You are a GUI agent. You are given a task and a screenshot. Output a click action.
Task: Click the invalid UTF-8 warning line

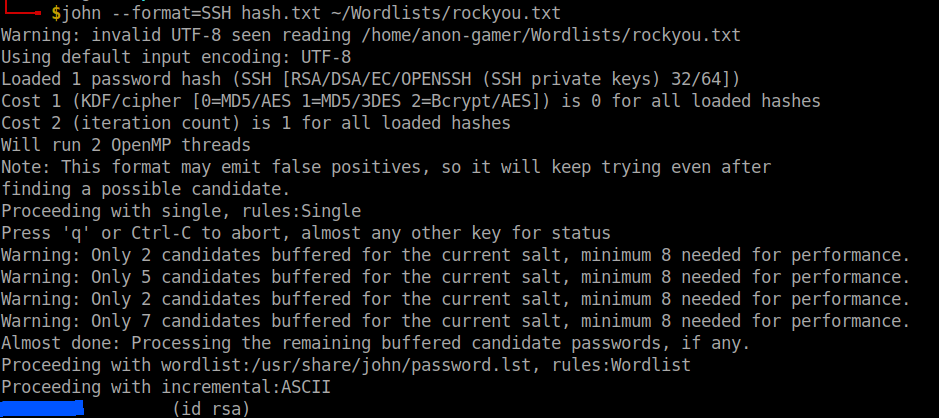pyautogui.click(x=371, y=35)
